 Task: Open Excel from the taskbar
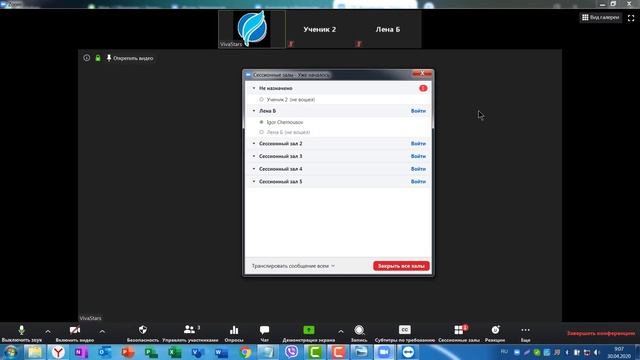(x=175, y=352)
